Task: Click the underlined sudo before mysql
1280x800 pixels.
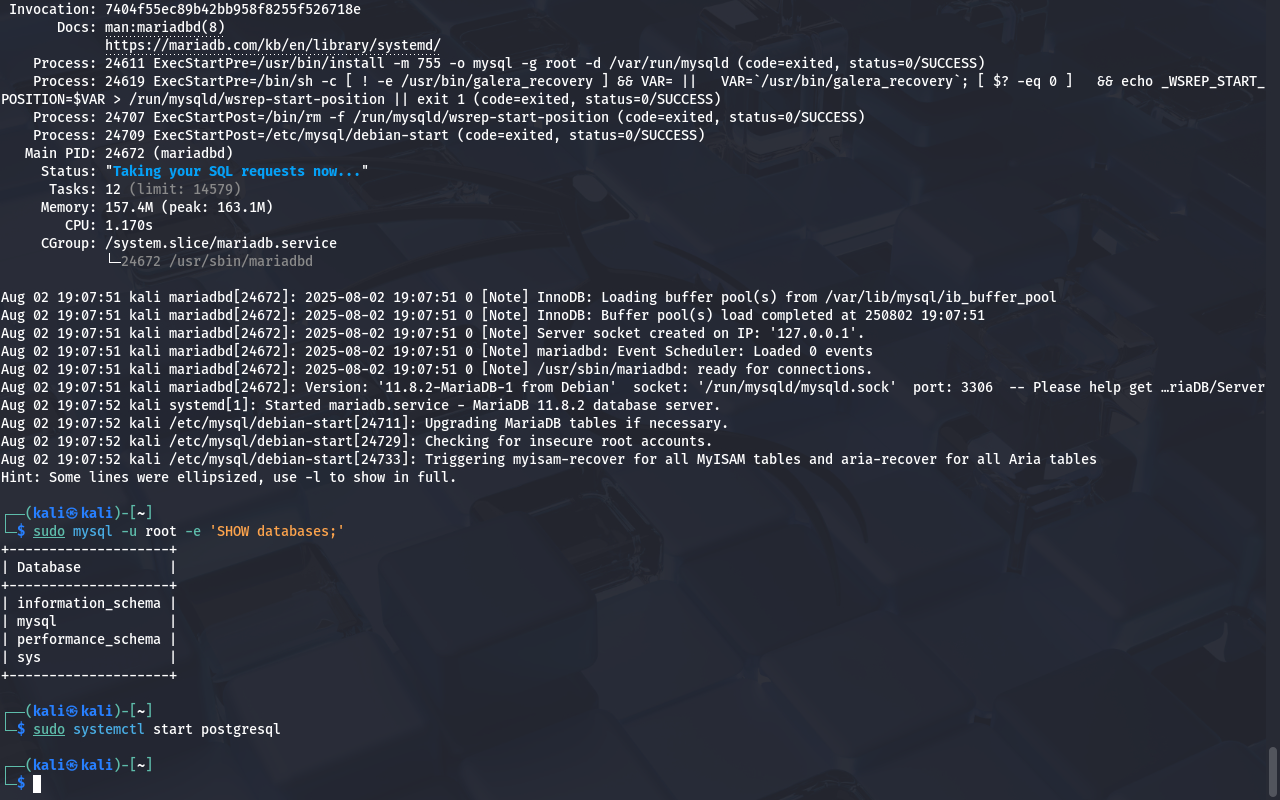Action: tap(49, 531)
